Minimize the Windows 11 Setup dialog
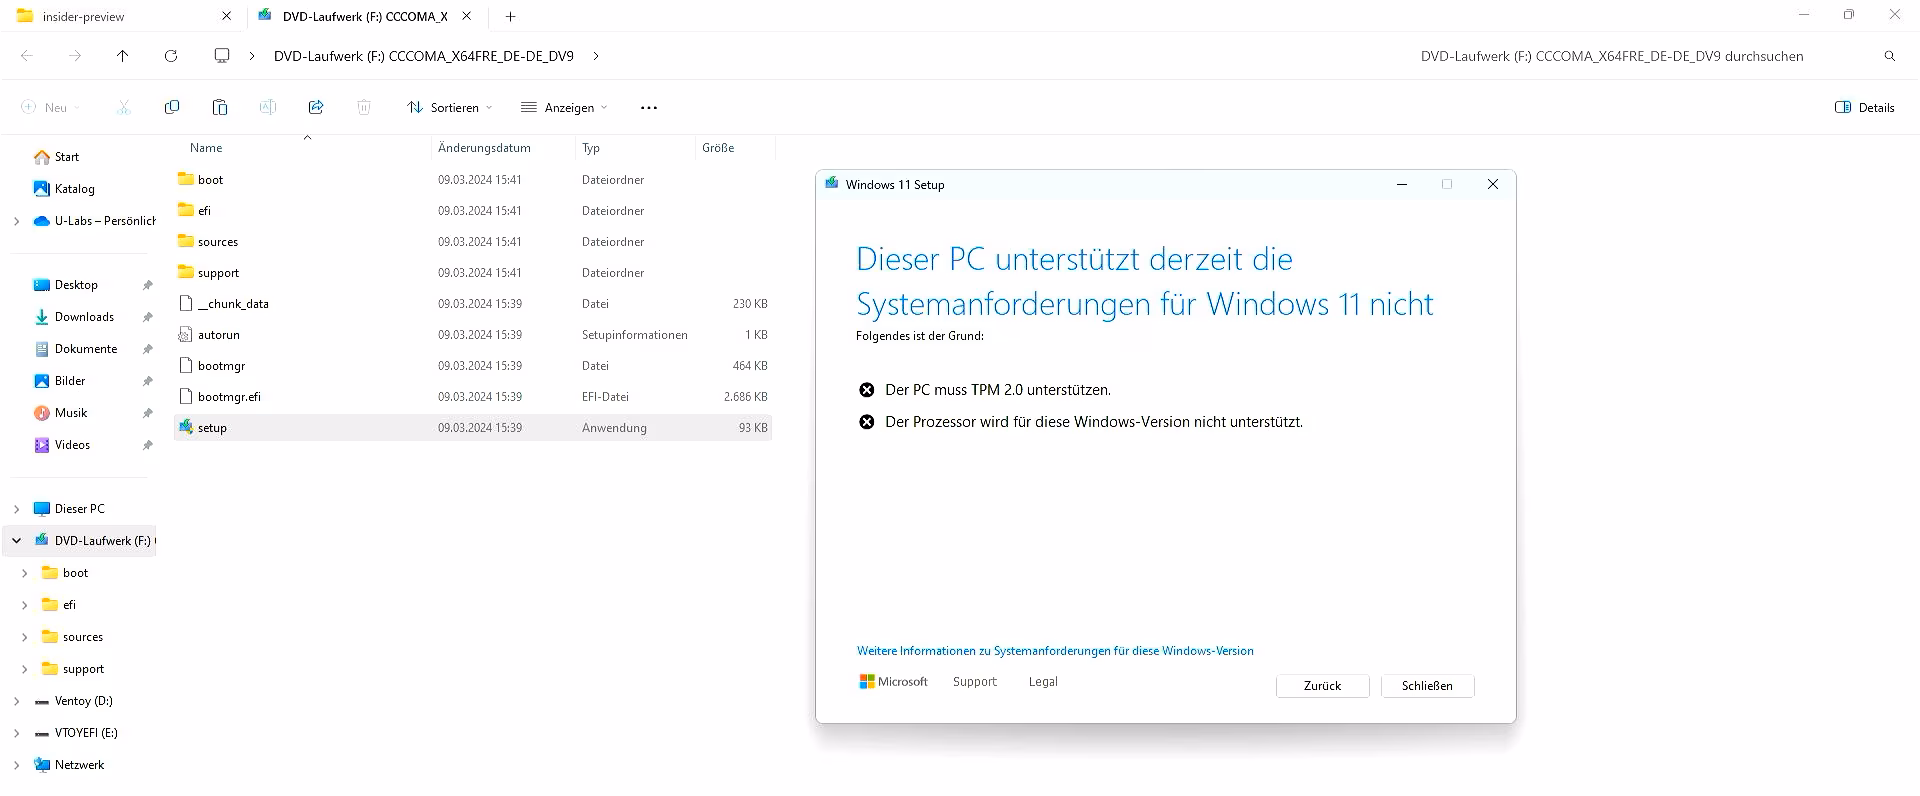This screenshot has width=1920, height=796. [x=1402, y=184]
